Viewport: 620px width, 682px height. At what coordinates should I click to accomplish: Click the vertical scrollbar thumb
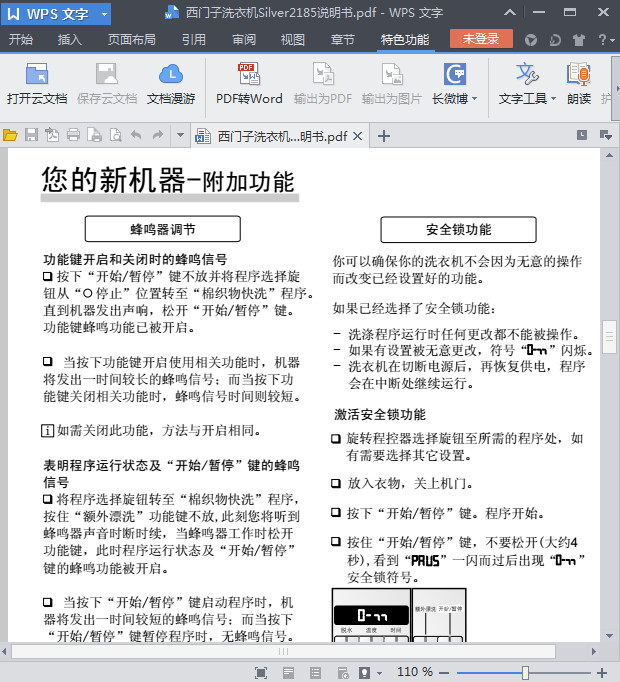(609, 337)
